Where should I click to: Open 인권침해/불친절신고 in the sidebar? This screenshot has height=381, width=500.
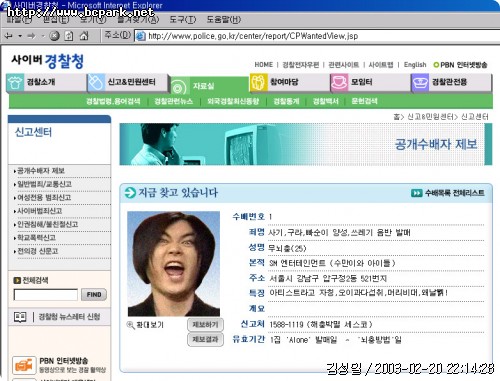(x=47, y=224)
